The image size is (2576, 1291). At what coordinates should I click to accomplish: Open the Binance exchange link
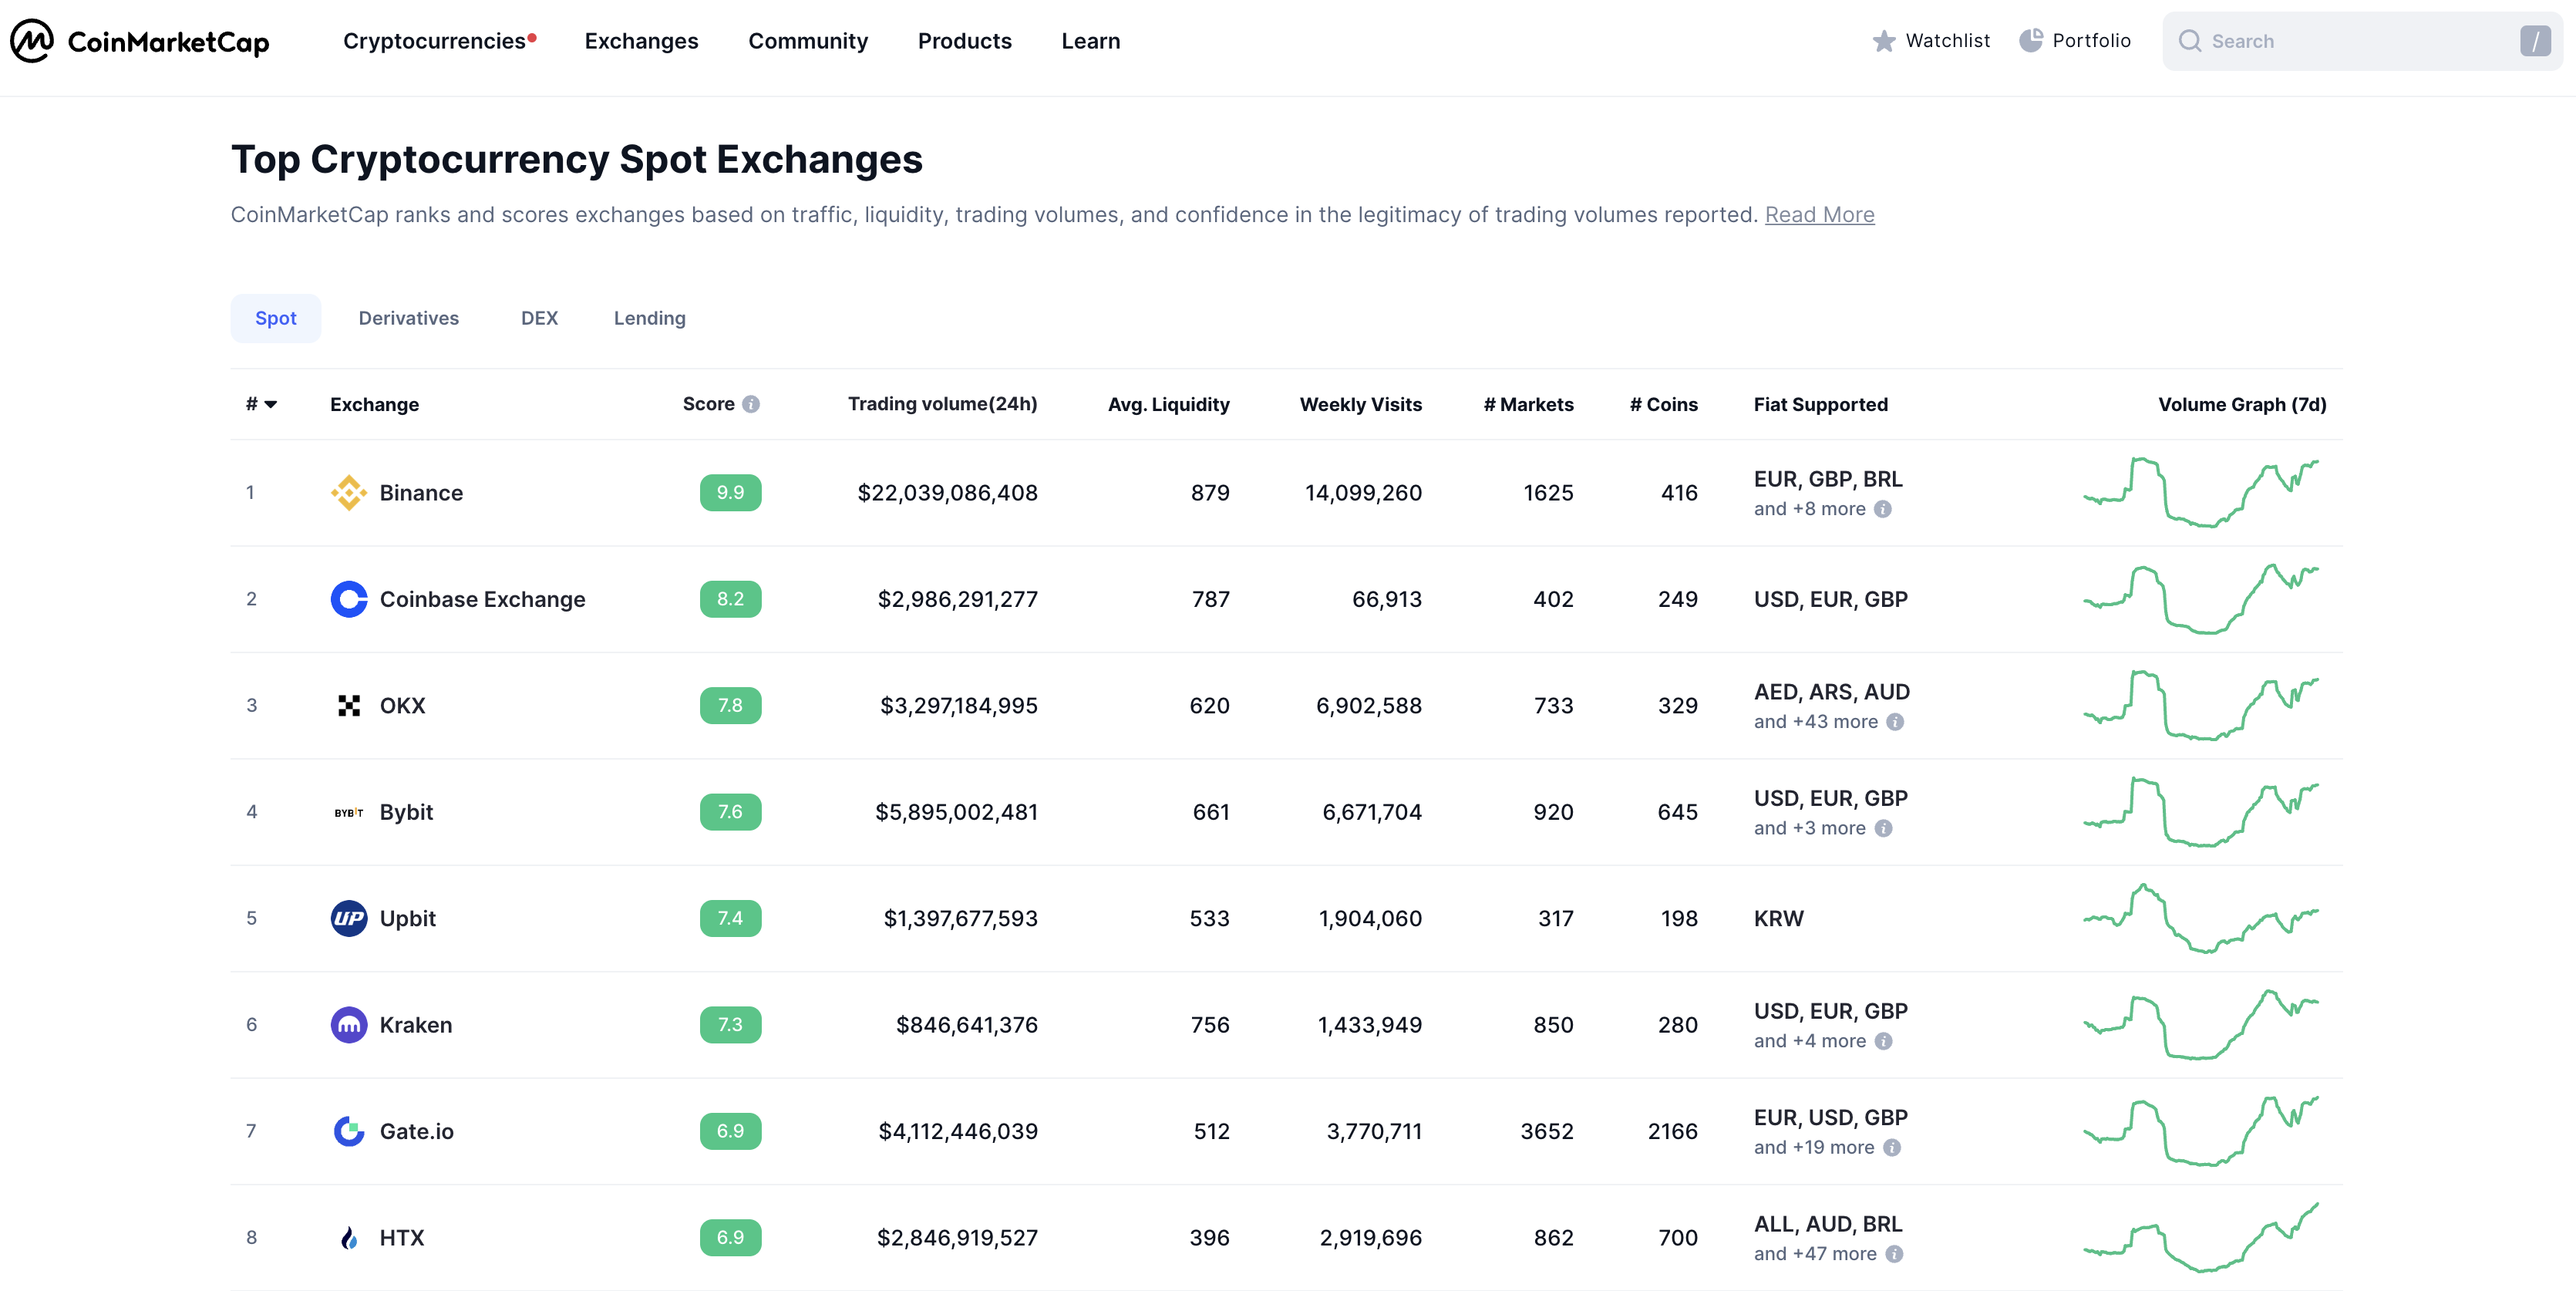pos(421,493)
